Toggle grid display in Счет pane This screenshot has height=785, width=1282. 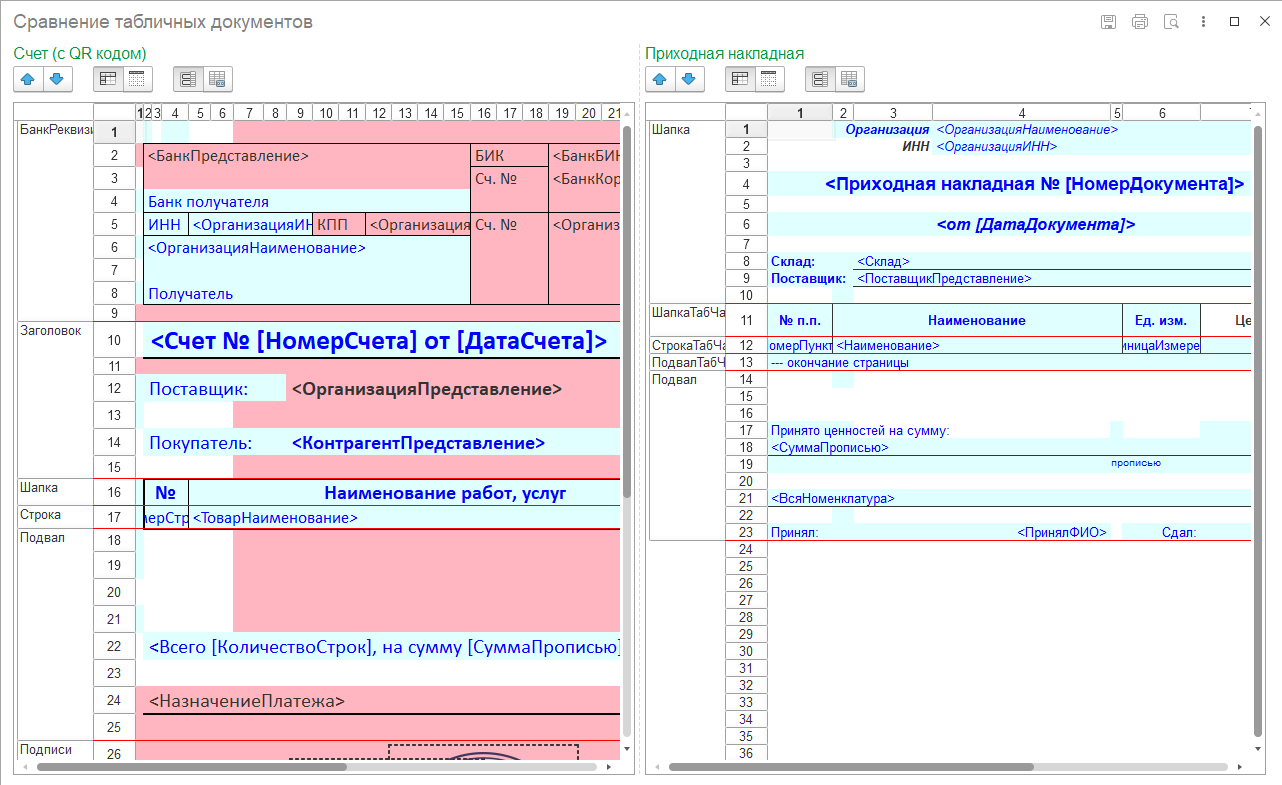point(137,79)
